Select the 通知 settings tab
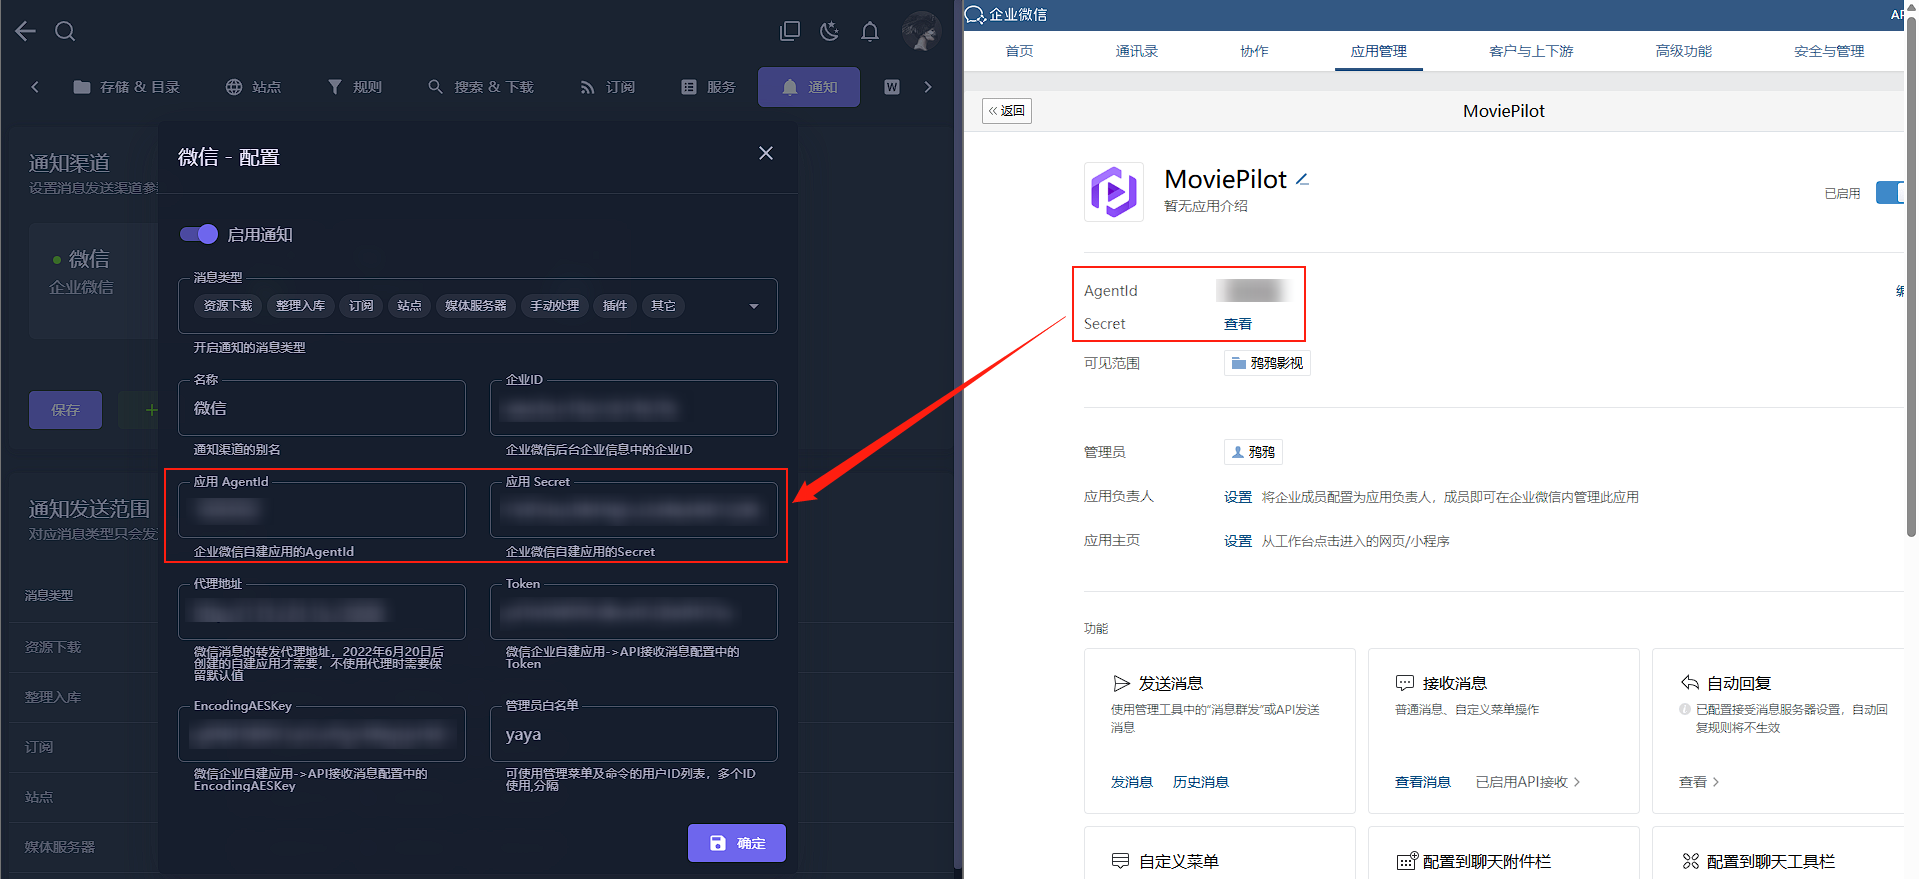Image resolution: width=1919 pixels, height=879 pixels. 809,87
